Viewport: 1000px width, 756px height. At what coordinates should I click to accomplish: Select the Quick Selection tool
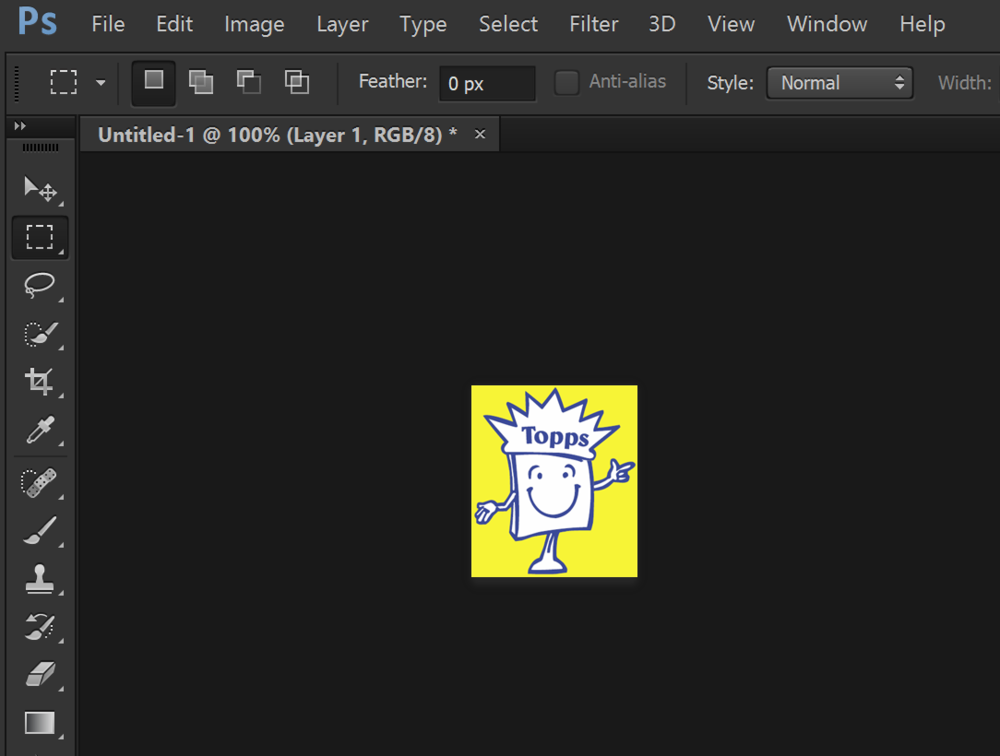[x=40, y=334]
